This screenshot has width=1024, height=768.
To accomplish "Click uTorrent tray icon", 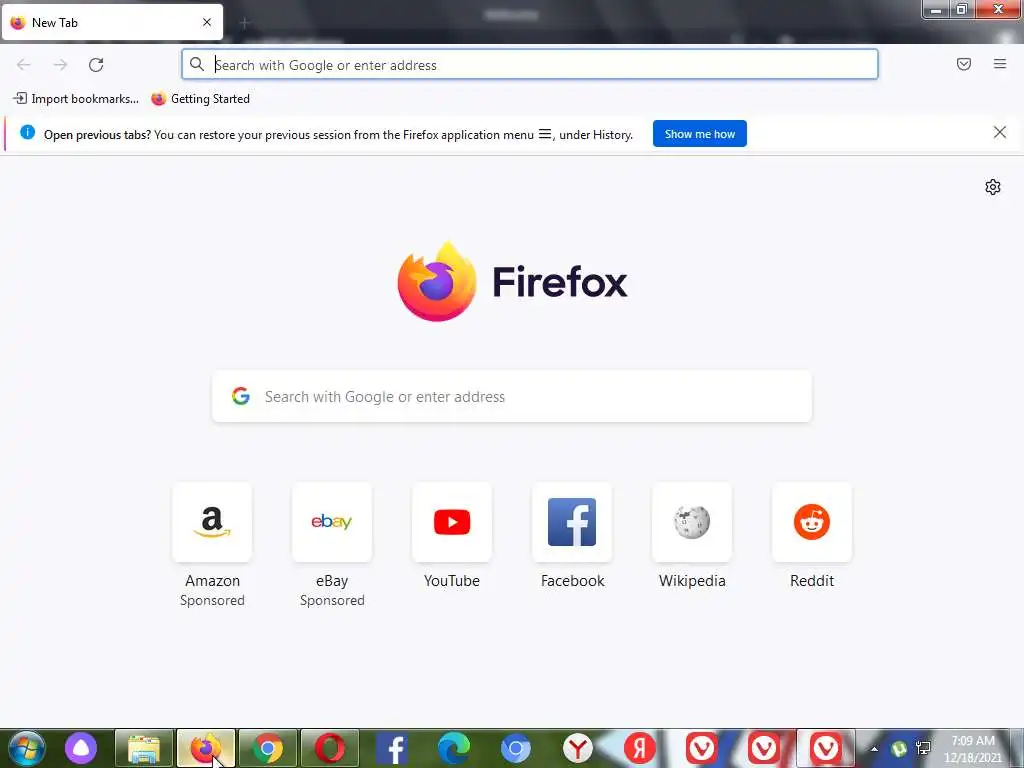I will (899, 748).
